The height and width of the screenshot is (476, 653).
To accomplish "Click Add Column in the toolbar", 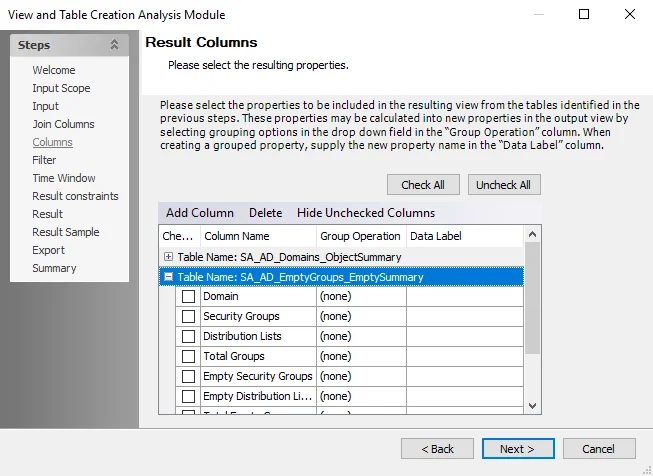I will [200, 213].
